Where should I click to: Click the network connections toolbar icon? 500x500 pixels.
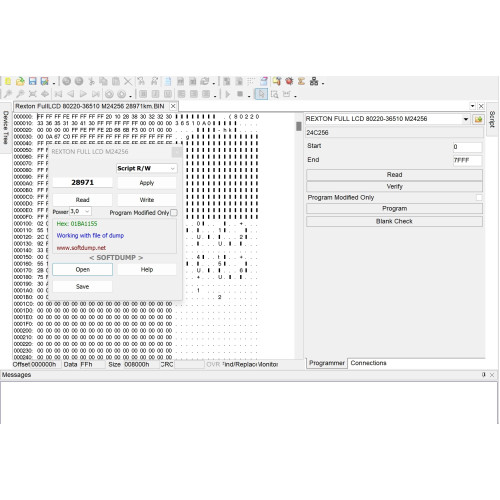pos(314,81)
